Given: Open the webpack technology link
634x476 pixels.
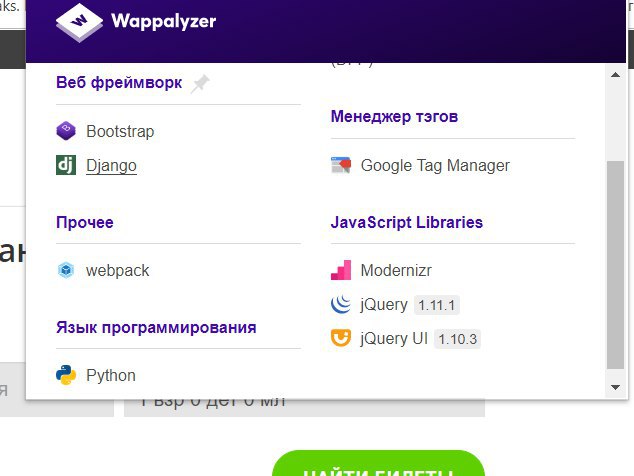Looking at the screenshot, I should click(x=117, y=271).
